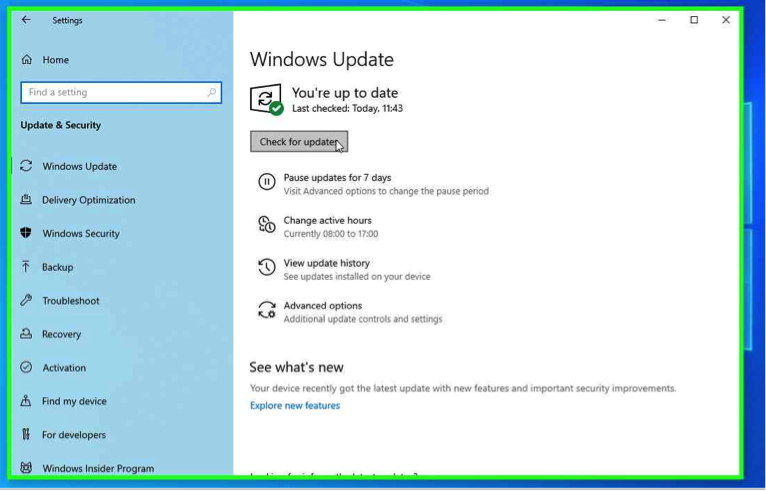Select Windows Insider Program
Image resolution: width=766 pixels, height=491 pixels.
[x=98, y=468]
